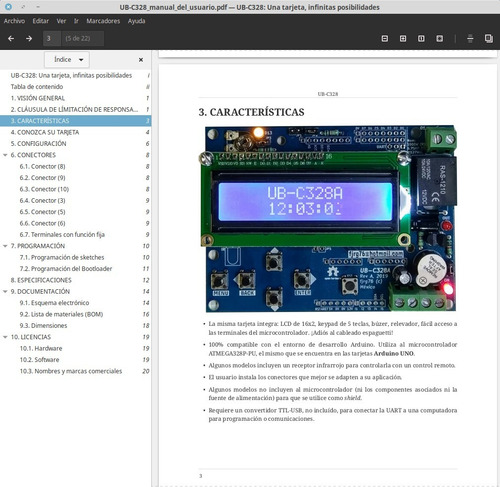Toggle dual page view icon
Viewport: 500px width, 487px height.
pyautogui.click(x=489, y=38)
